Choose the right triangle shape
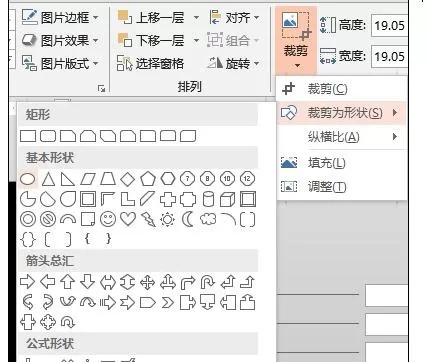The width and height of the screenshot is (427, 362). 68,179
